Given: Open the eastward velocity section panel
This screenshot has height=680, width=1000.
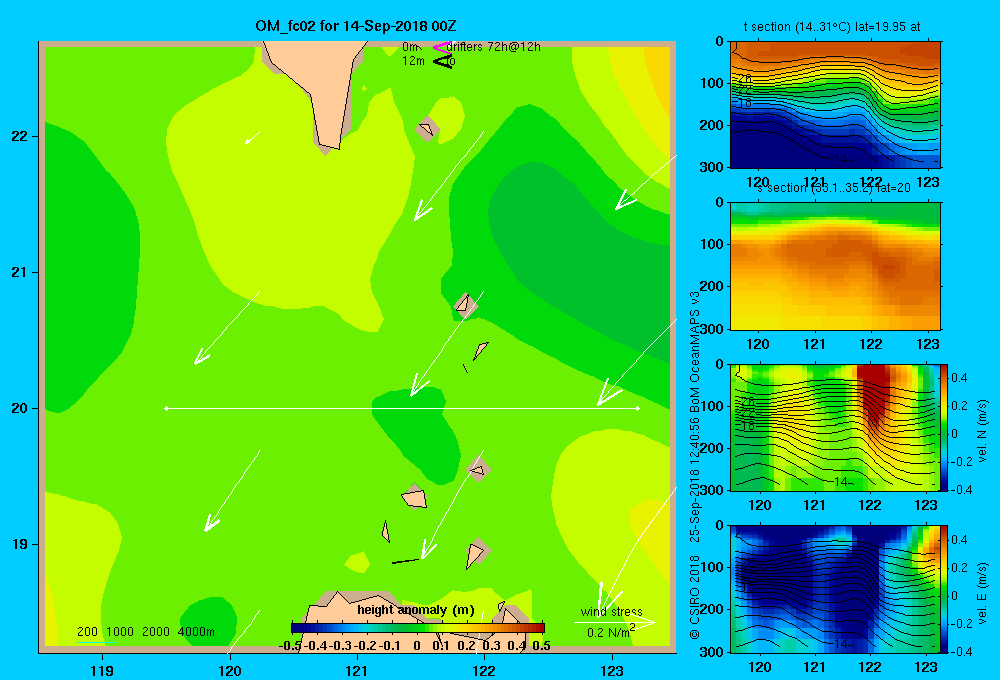Looking at the screenshot, I should tap(835, 589).
